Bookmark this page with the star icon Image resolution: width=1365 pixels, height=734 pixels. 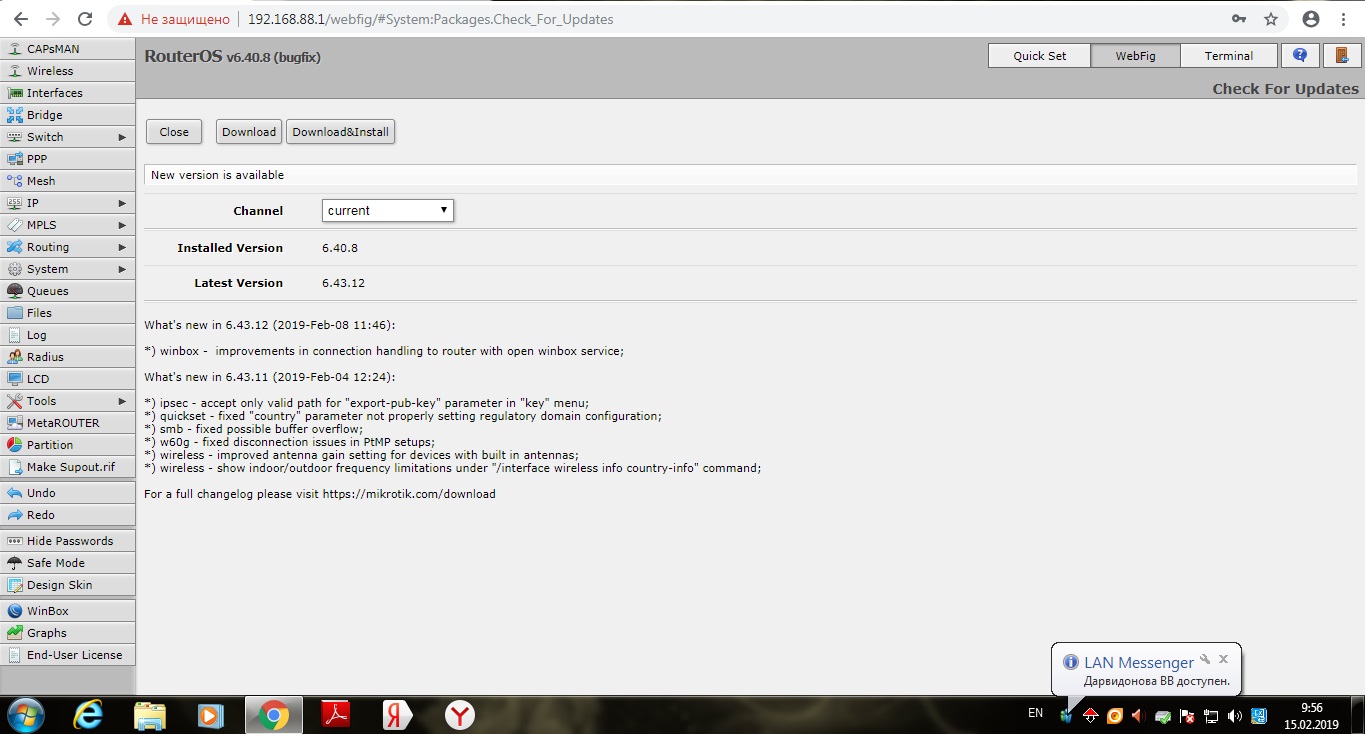pos(1271,19)
